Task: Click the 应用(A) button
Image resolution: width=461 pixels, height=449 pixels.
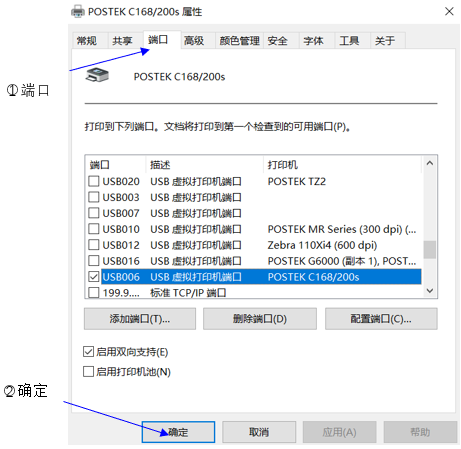Action: tap(339, 432)
